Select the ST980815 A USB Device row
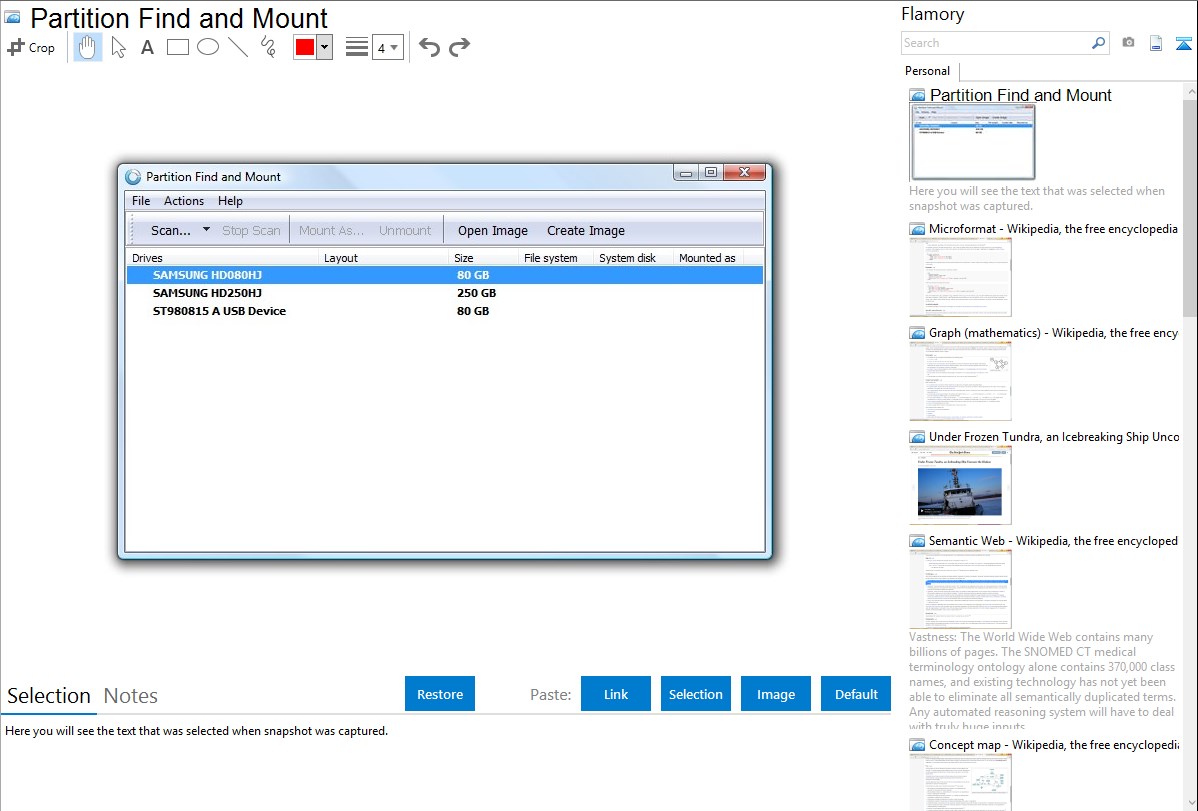The image size is (1198, 811). pyautogui.click(x=445, y=311)
